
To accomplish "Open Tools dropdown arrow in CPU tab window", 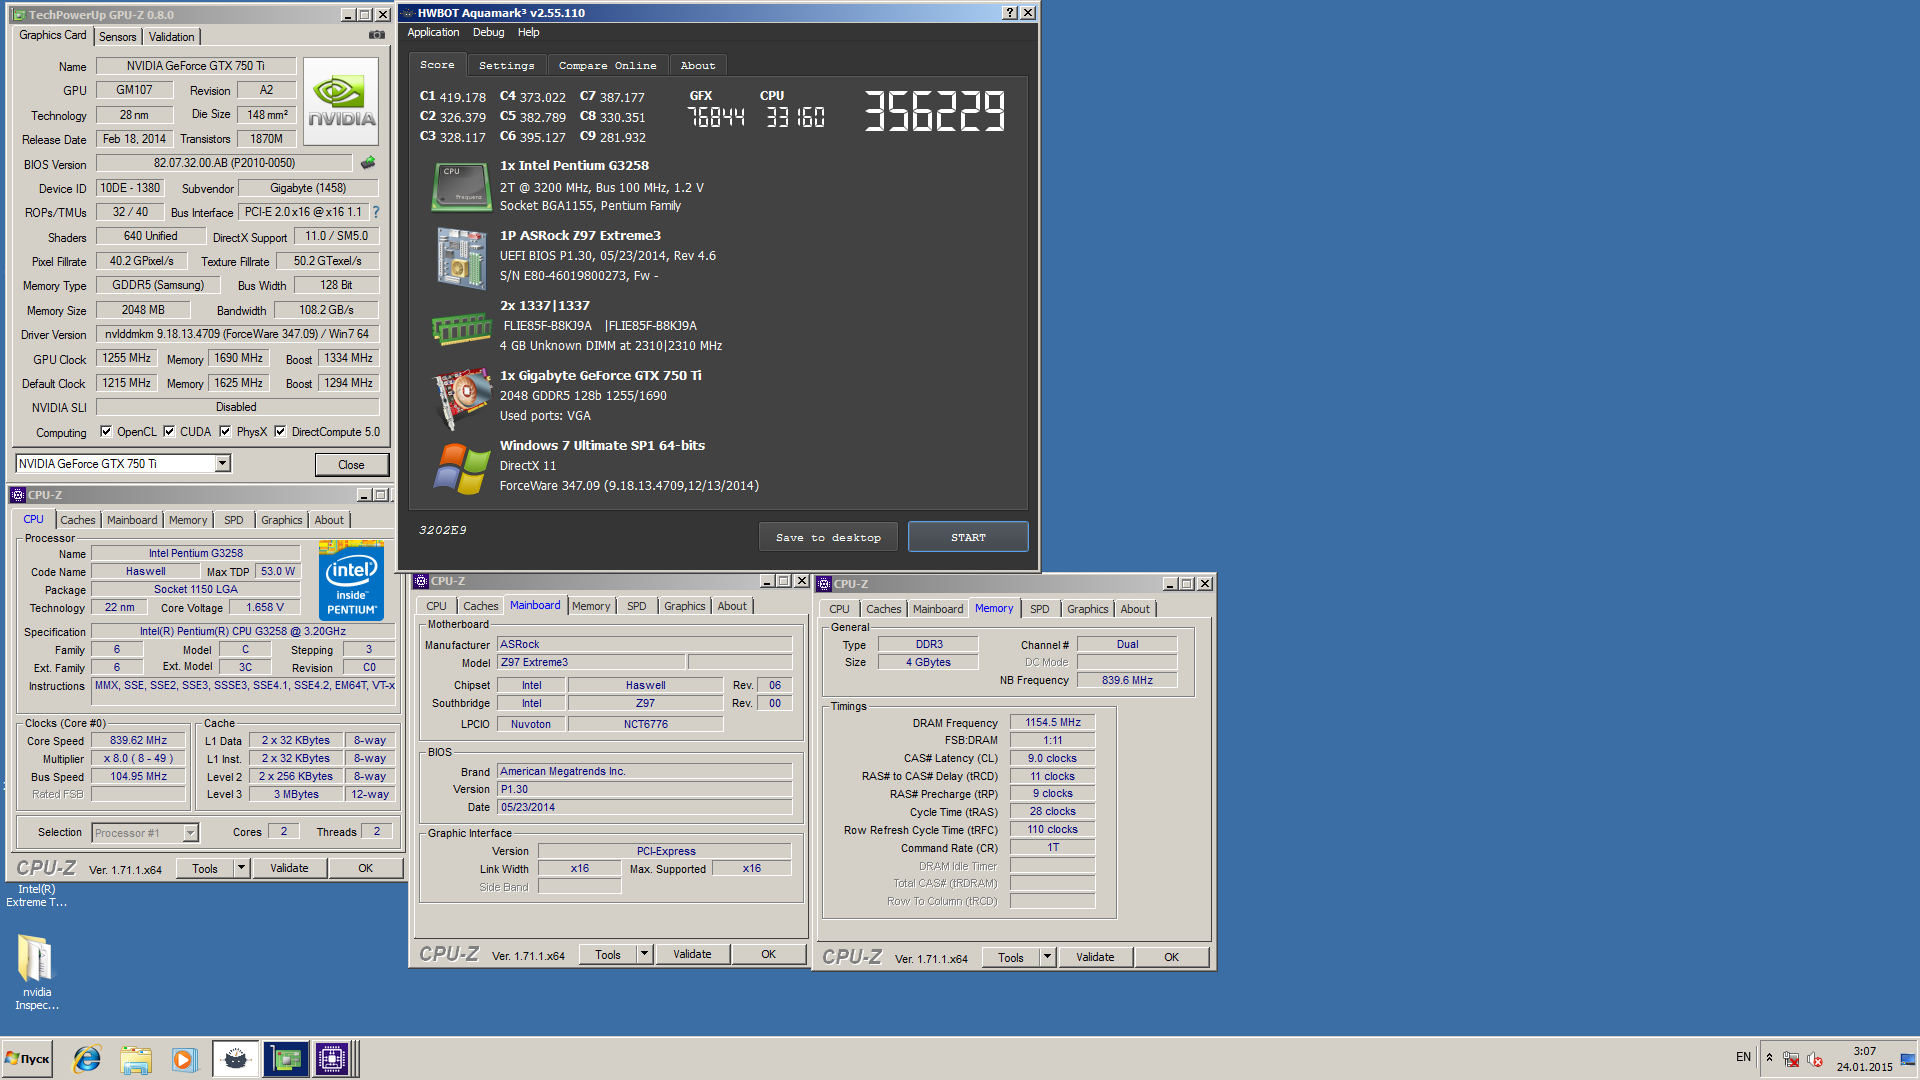I will (241, 868).
